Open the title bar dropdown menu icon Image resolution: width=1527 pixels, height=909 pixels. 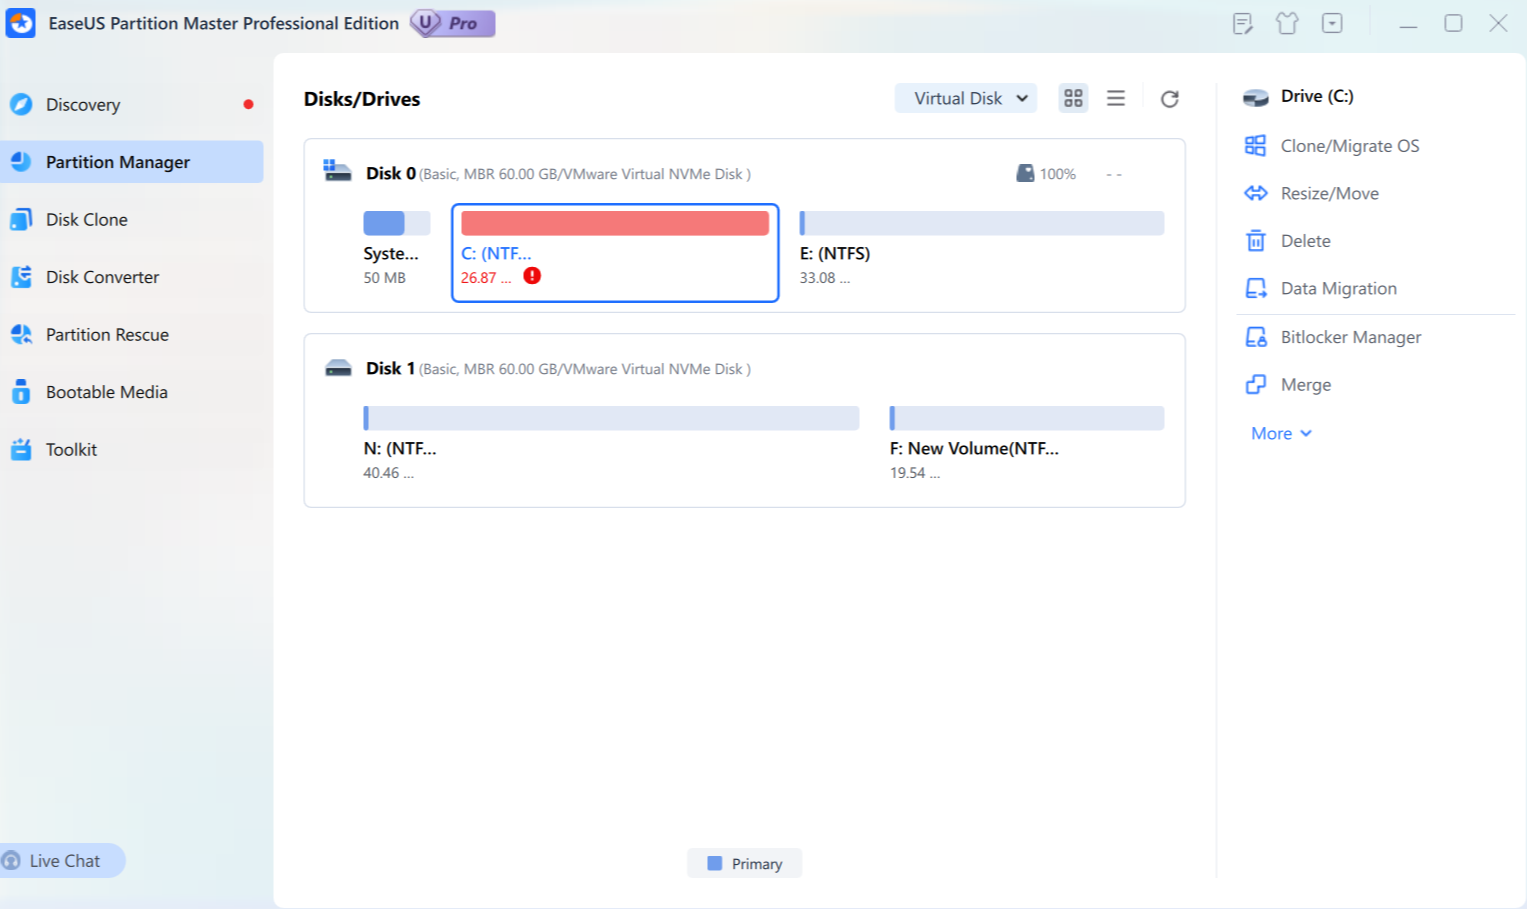1332,23
